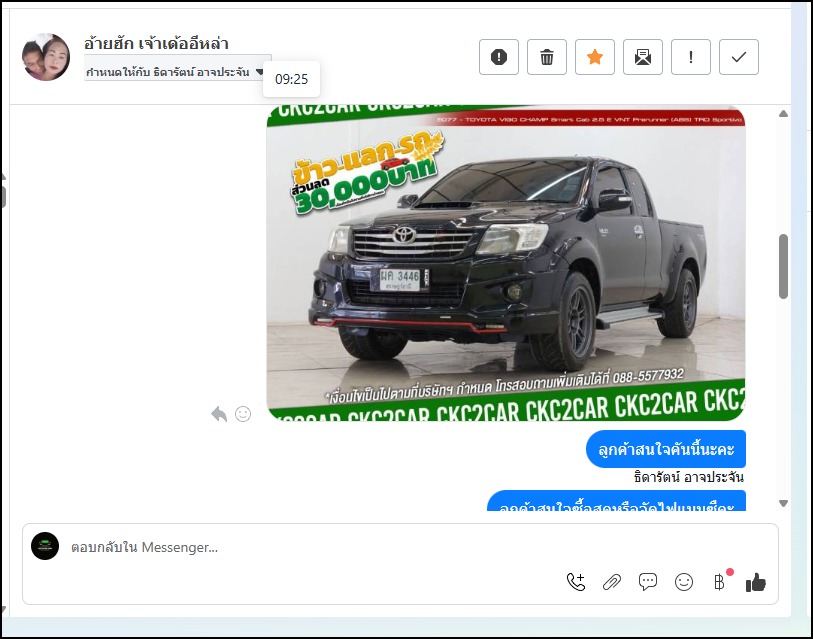Mark conversation as spam using the exclamation circle icon
Image resolution: width=813 pixels, height=639 pixels.
click(499, 57)
